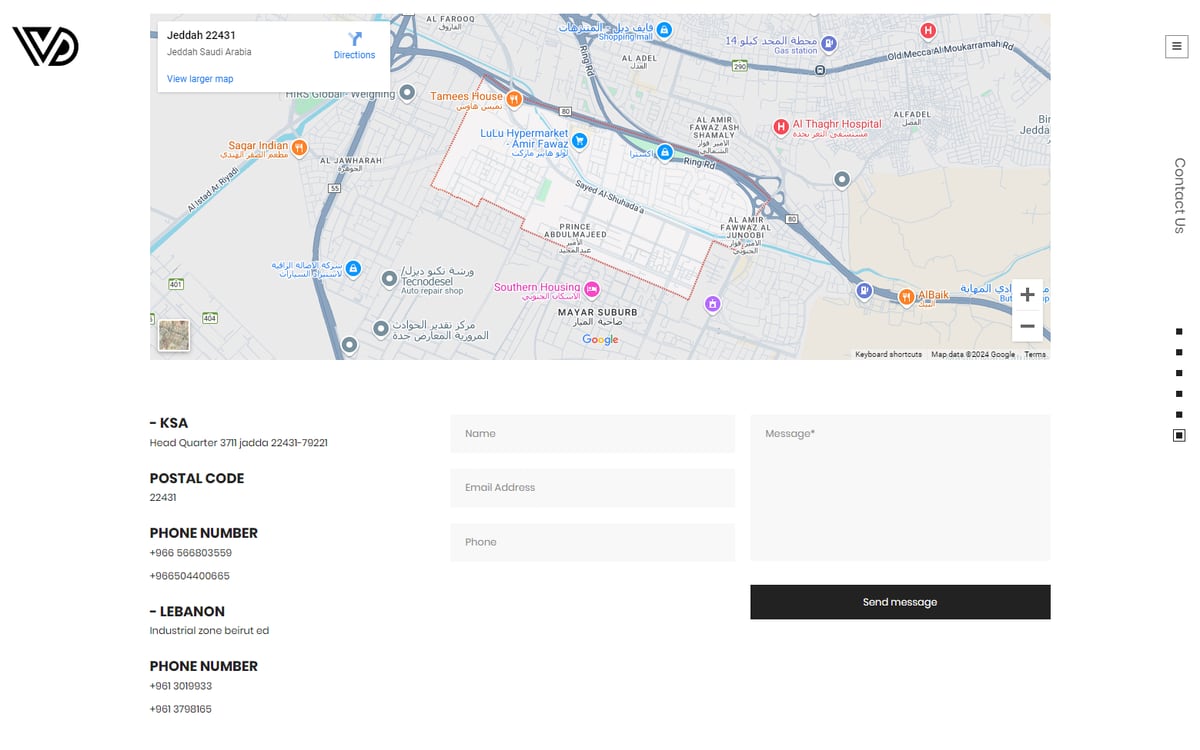Click the purple lodging pin near Mayar Suburb
The height and width of the screenshot is (750, 1200).
coord(712,303)
